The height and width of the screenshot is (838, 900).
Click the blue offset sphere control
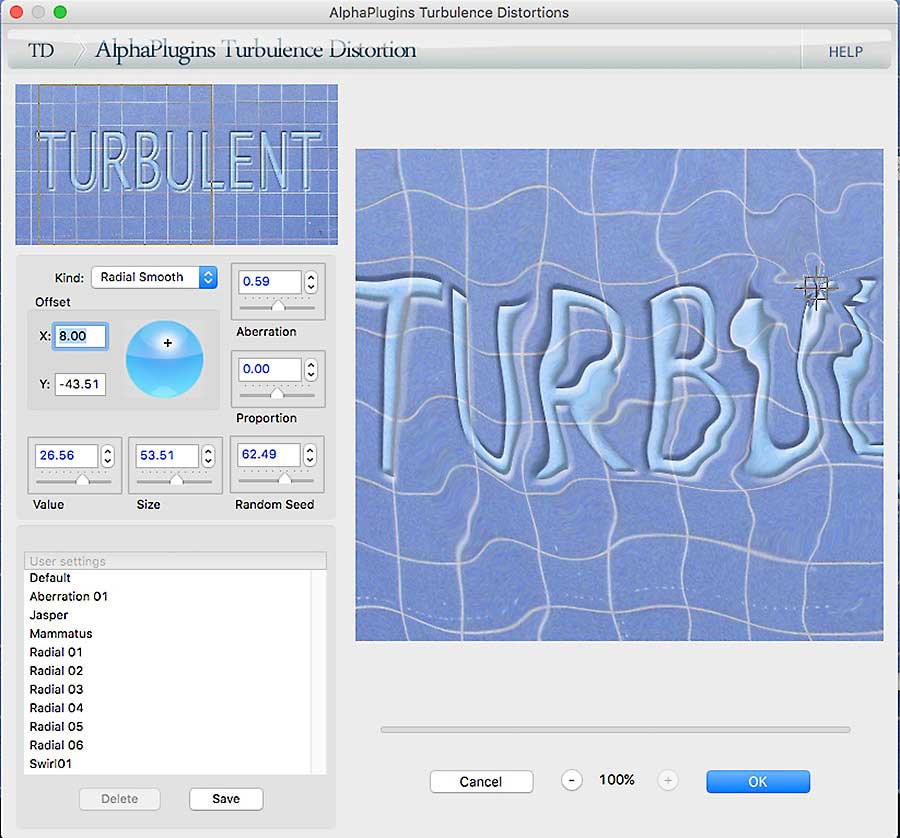164,357
